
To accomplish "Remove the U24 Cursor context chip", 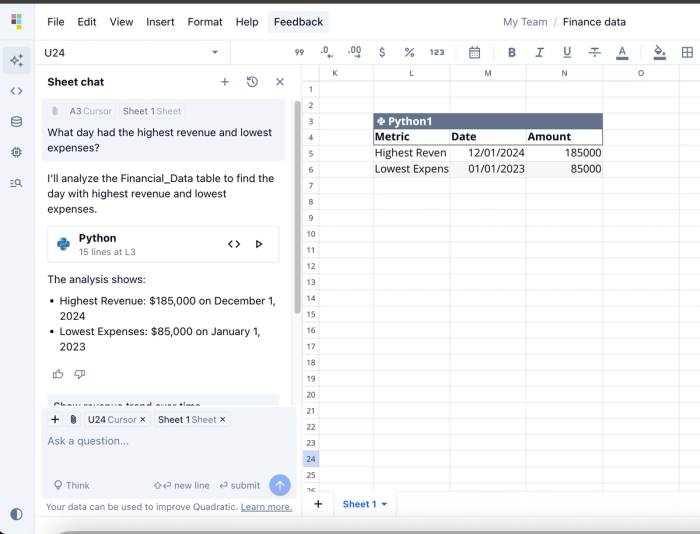I will click(x=143, y=419).
